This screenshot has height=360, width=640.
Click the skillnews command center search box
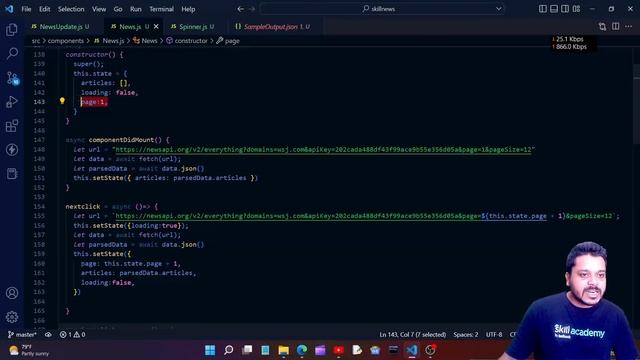[x=382, y=9]
